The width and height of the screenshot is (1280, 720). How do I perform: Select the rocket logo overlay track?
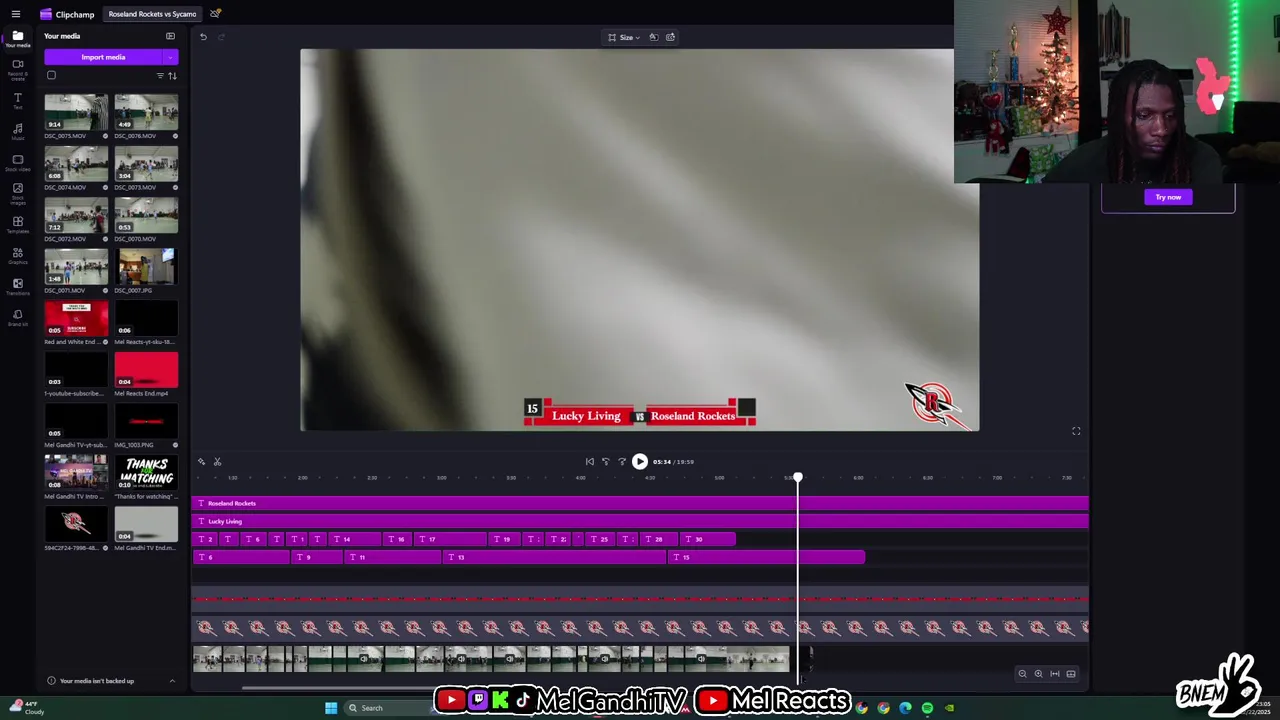point(640,627)
